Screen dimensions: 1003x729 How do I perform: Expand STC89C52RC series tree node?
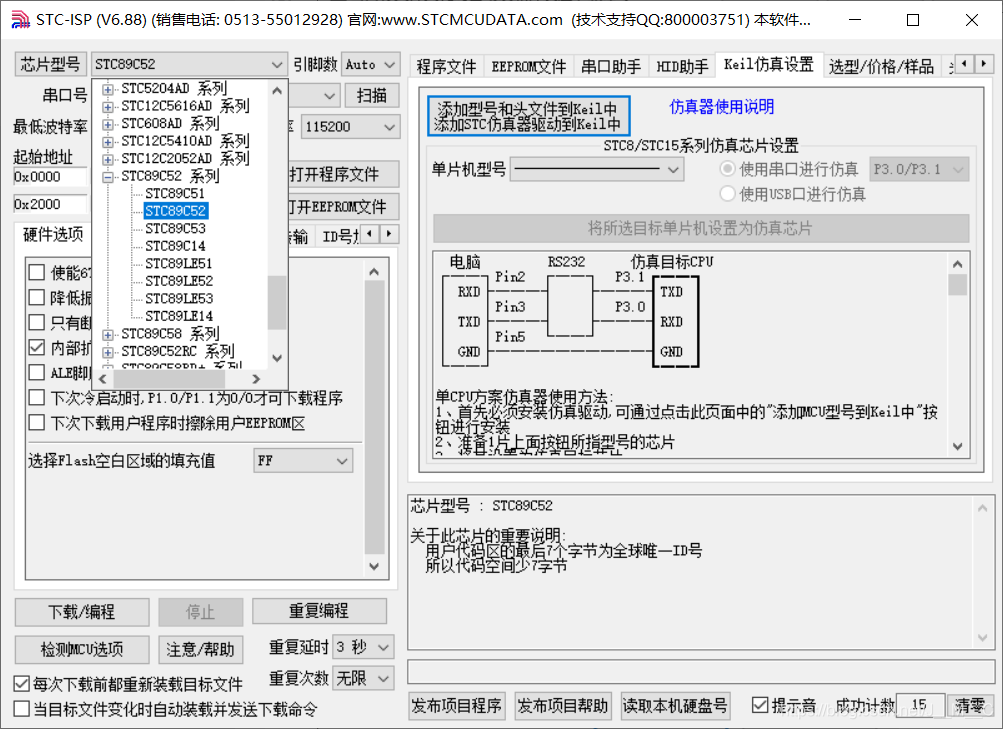pyautogui.click(x=107, y=352)
